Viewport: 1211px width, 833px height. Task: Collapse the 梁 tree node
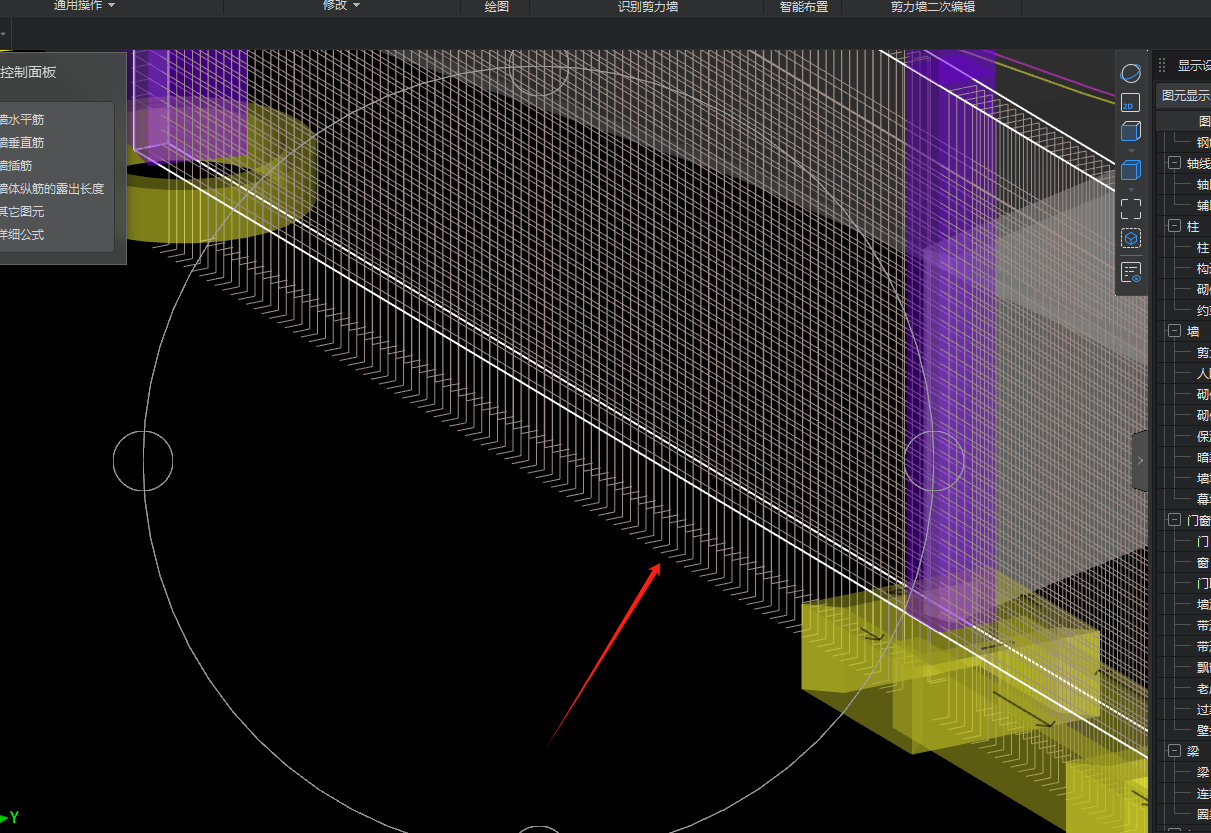click(x=1173, y=751)
